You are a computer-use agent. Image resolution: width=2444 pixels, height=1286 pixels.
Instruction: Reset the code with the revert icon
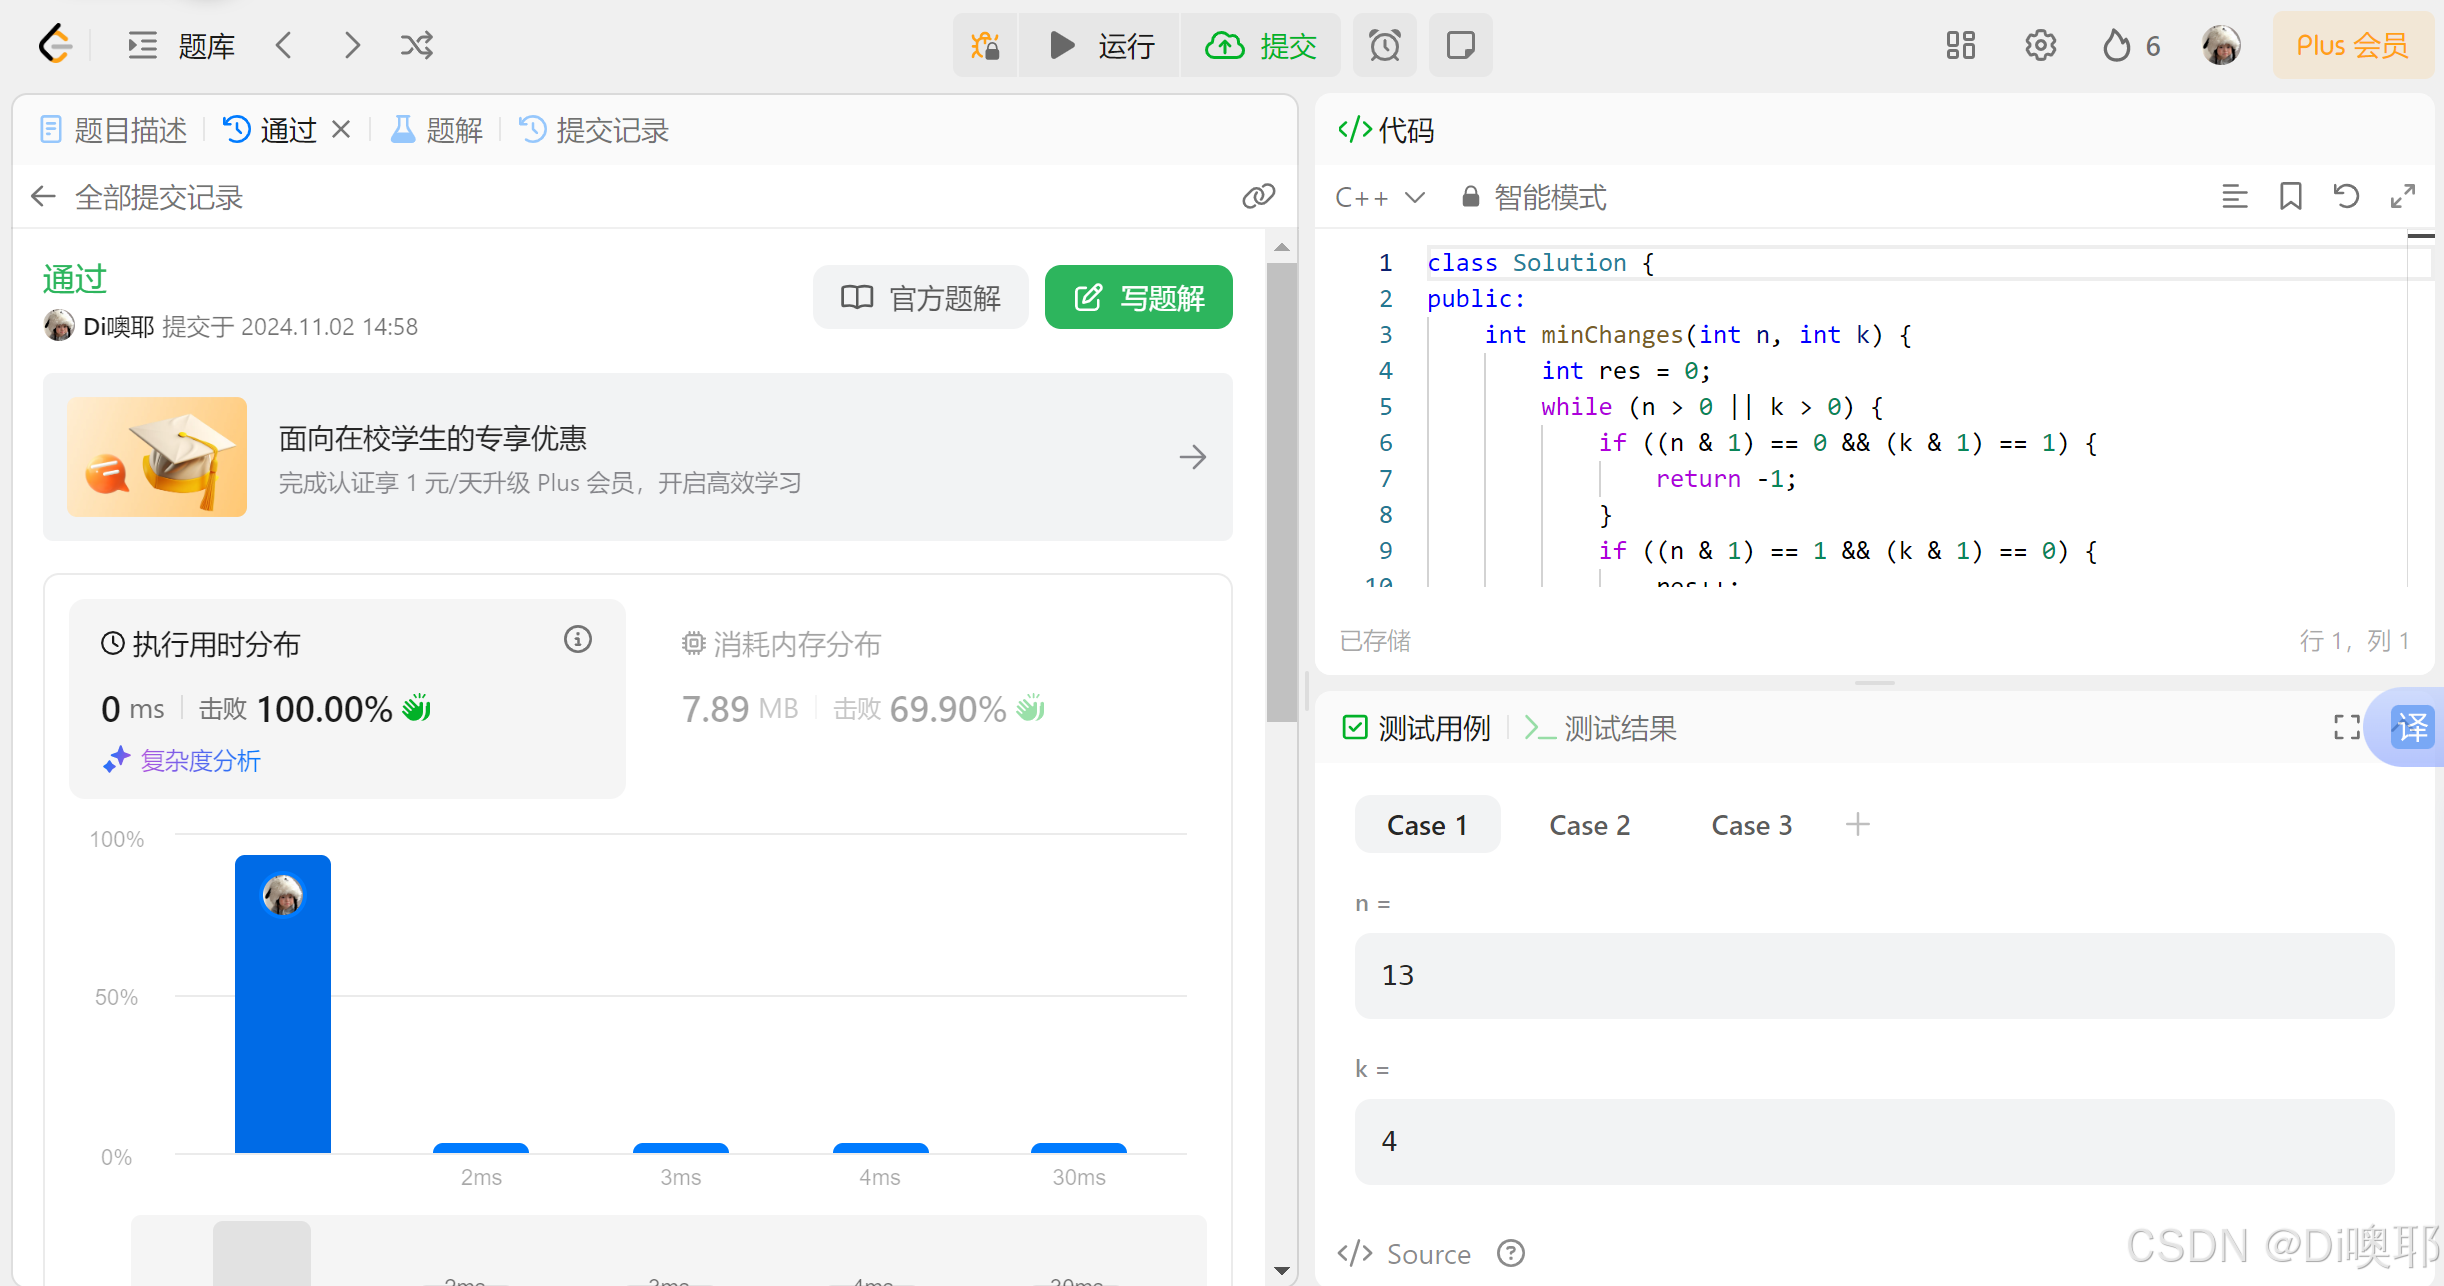pyautogui.click(x=2347, y=196)
